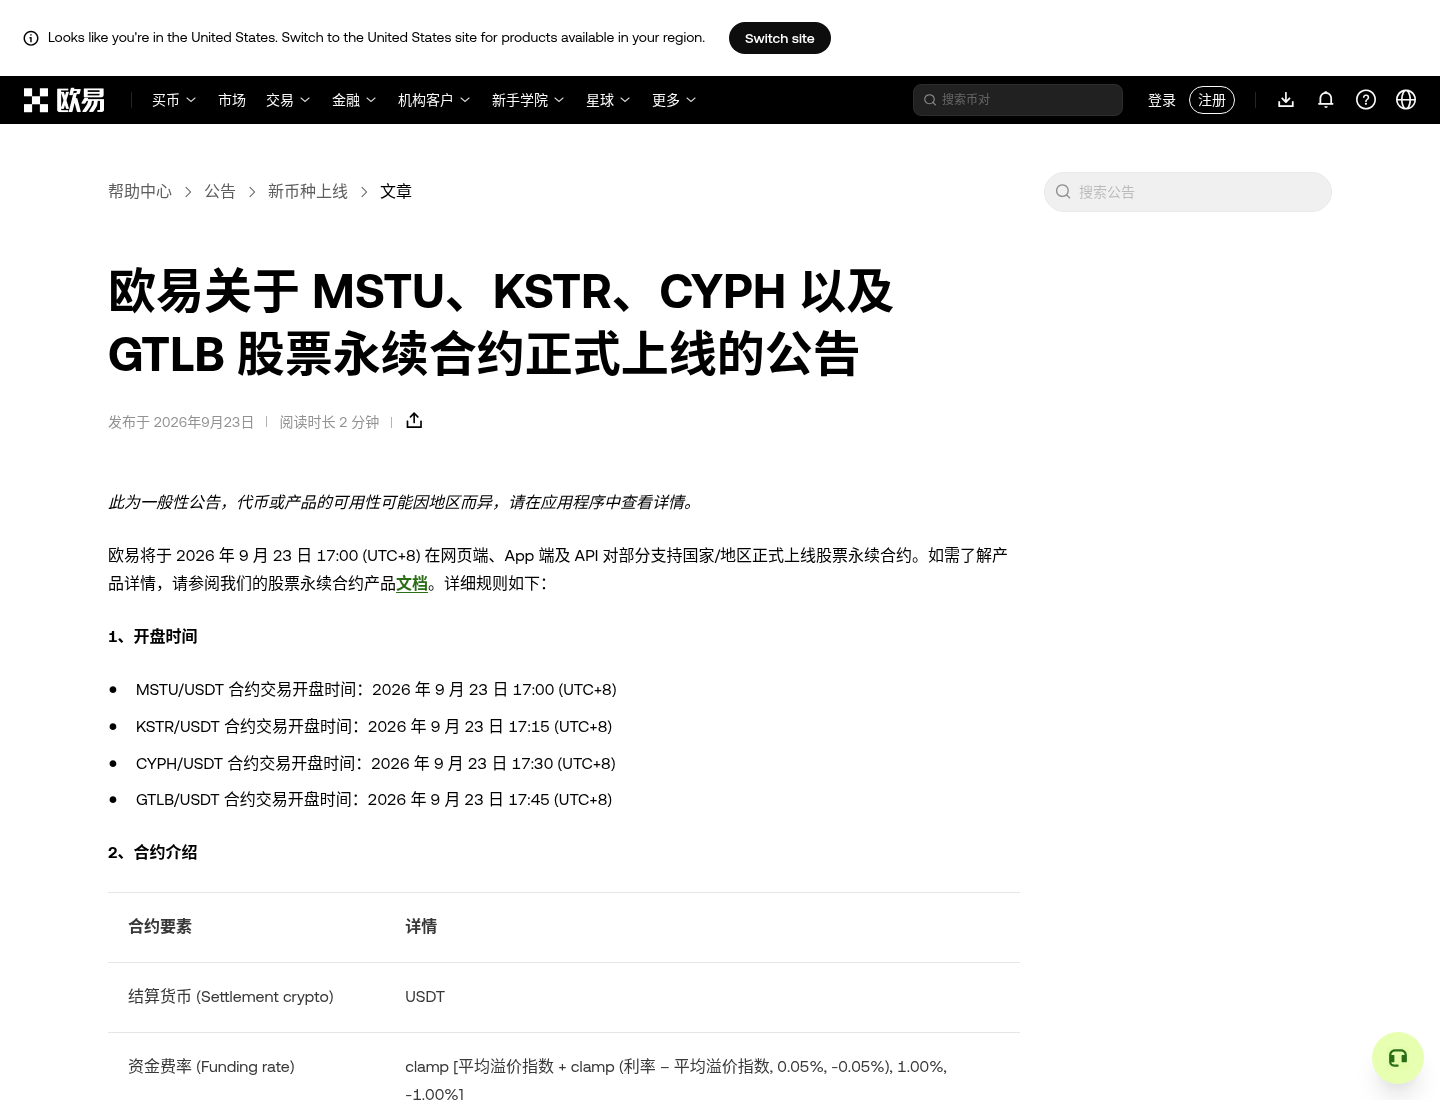This screenshot has height=1100, width=1440.
Task: Open the 市场 menu item
Action: coord(232,100)
